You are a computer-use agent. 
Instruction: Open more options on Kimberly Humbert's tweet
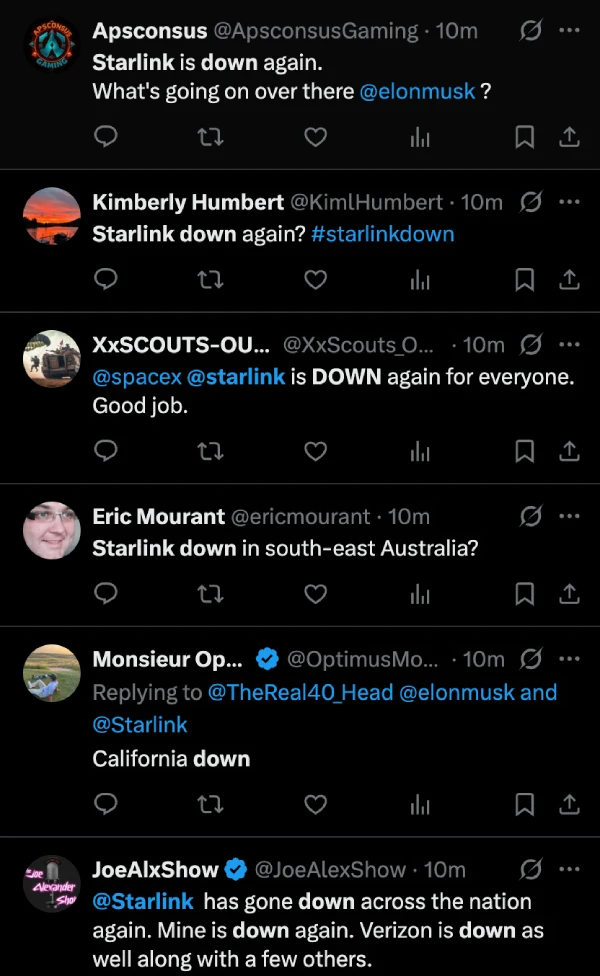pos(569,202)
